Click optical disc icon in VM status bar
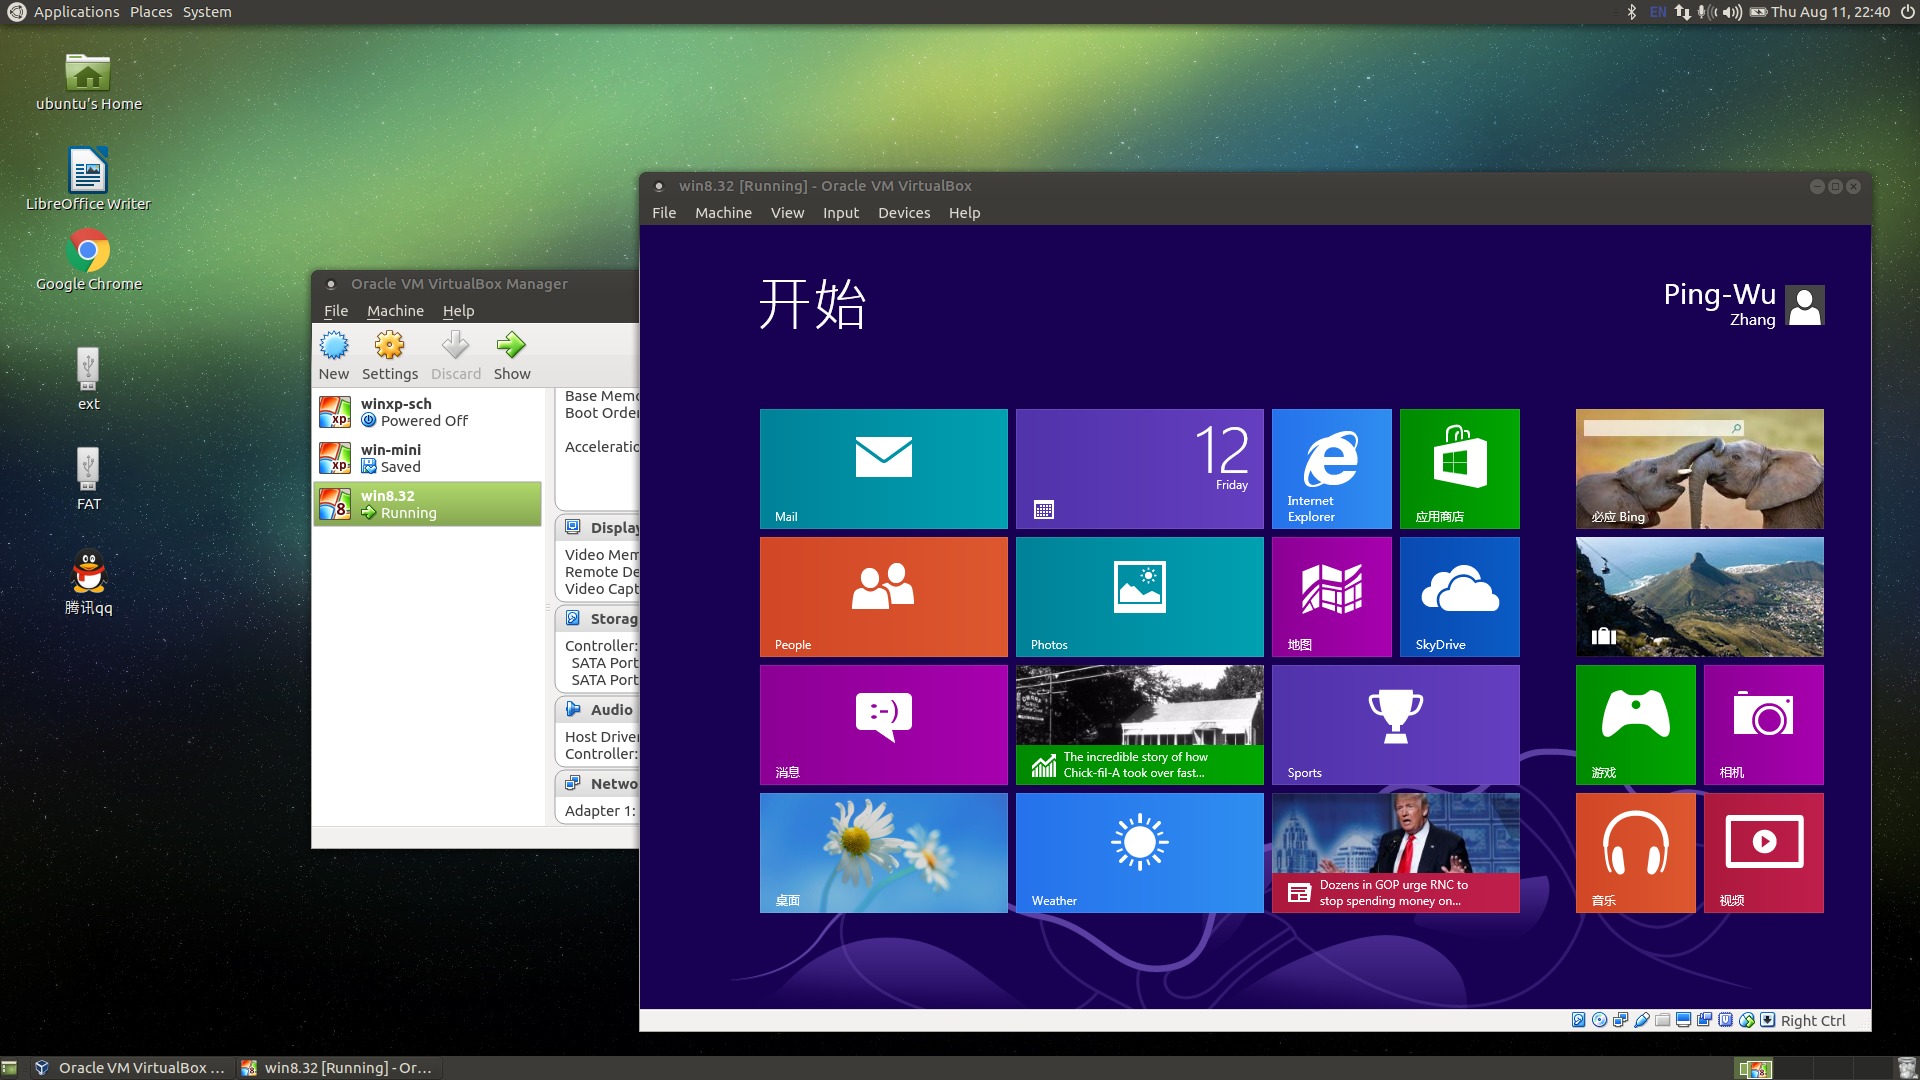Viewport: 1920px width, 1080px height. (1599, 1020)
